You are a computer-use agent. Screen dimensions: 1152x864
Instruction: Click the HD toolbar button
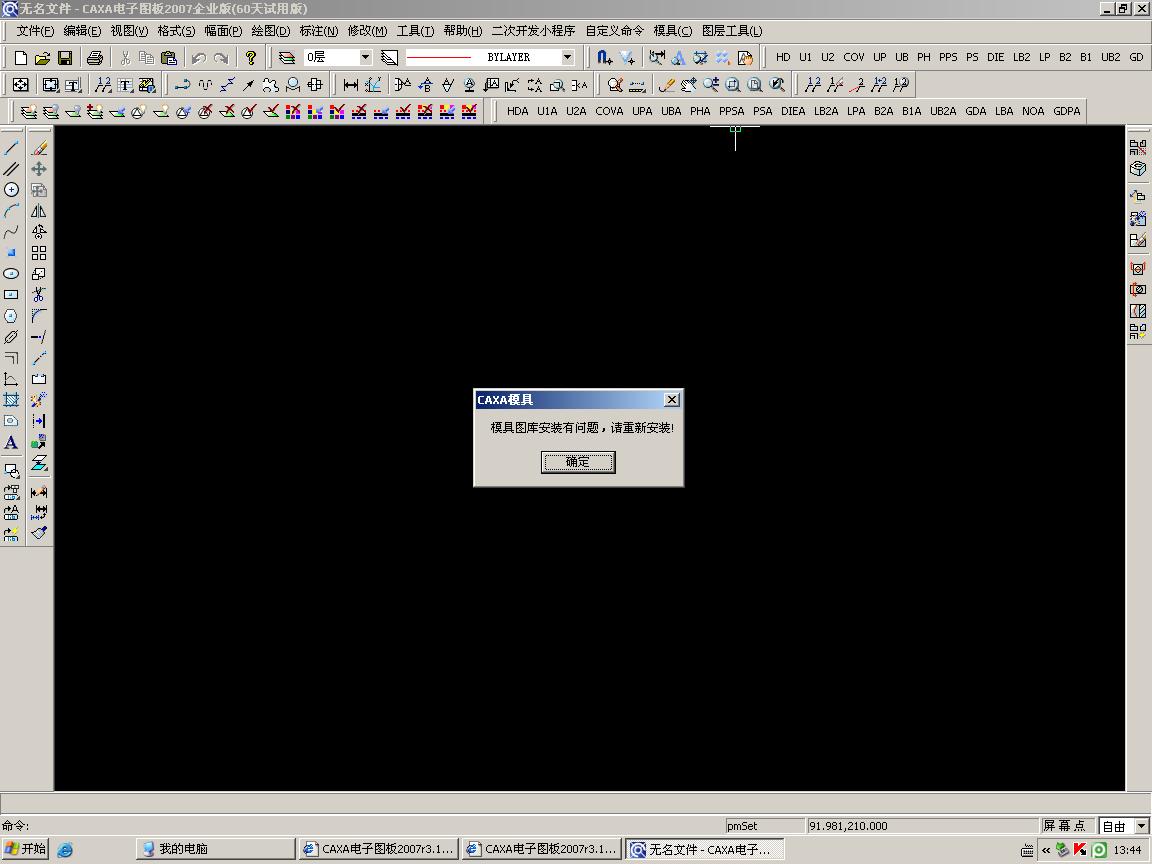point(783,57)
